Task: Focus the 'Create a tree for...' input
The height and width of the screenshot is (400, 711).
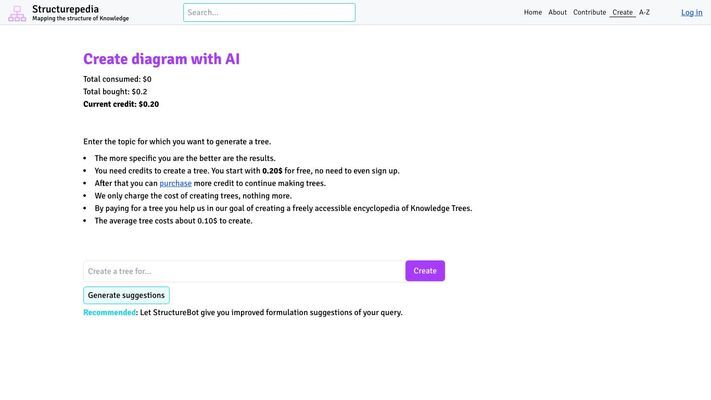Action: tap(243, 271)
